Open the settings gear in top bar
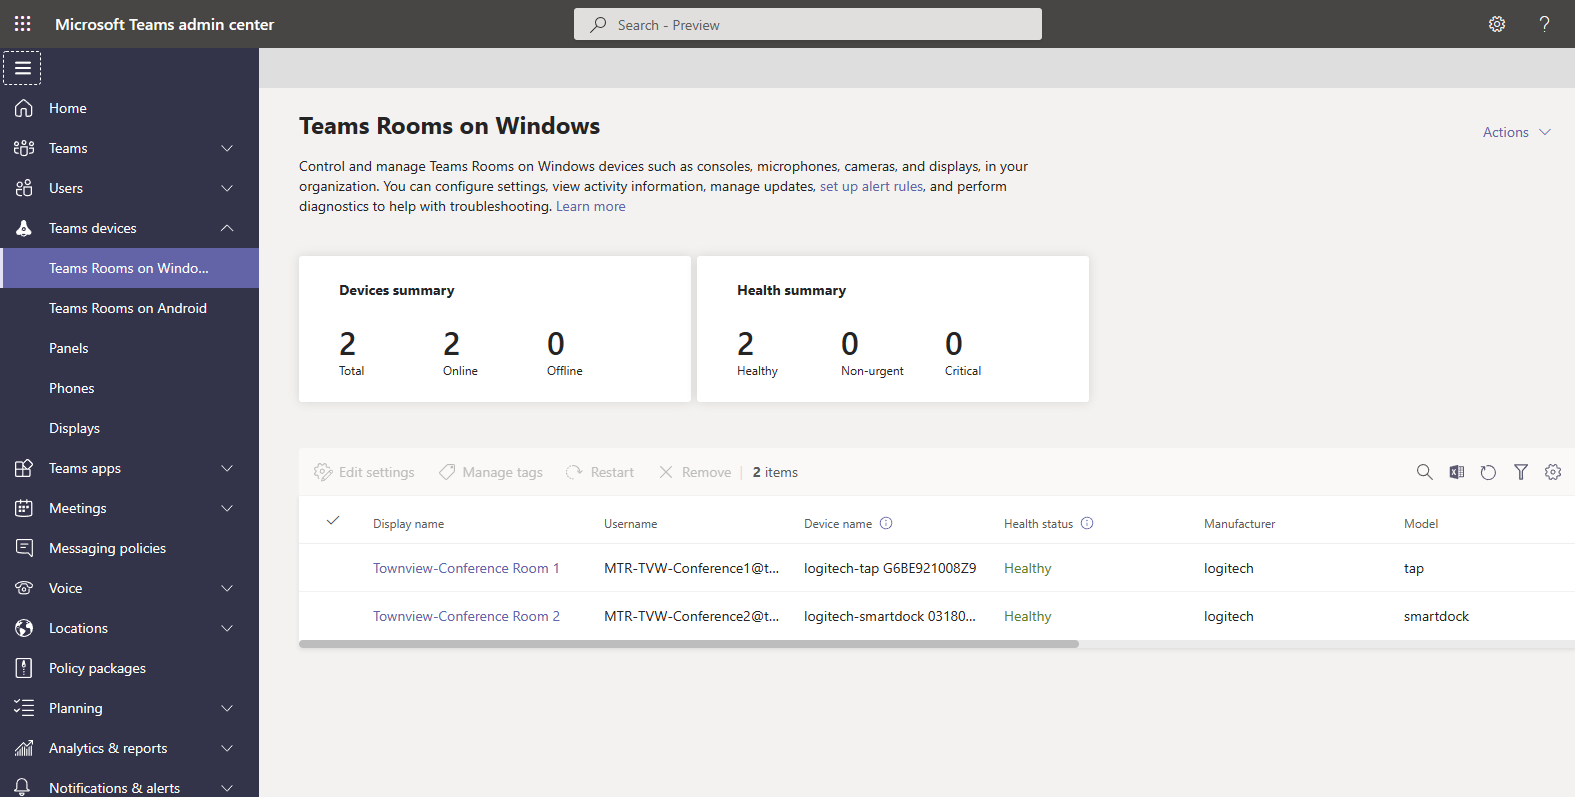Screen dimensions: 1575x797 pos(1496,24)
